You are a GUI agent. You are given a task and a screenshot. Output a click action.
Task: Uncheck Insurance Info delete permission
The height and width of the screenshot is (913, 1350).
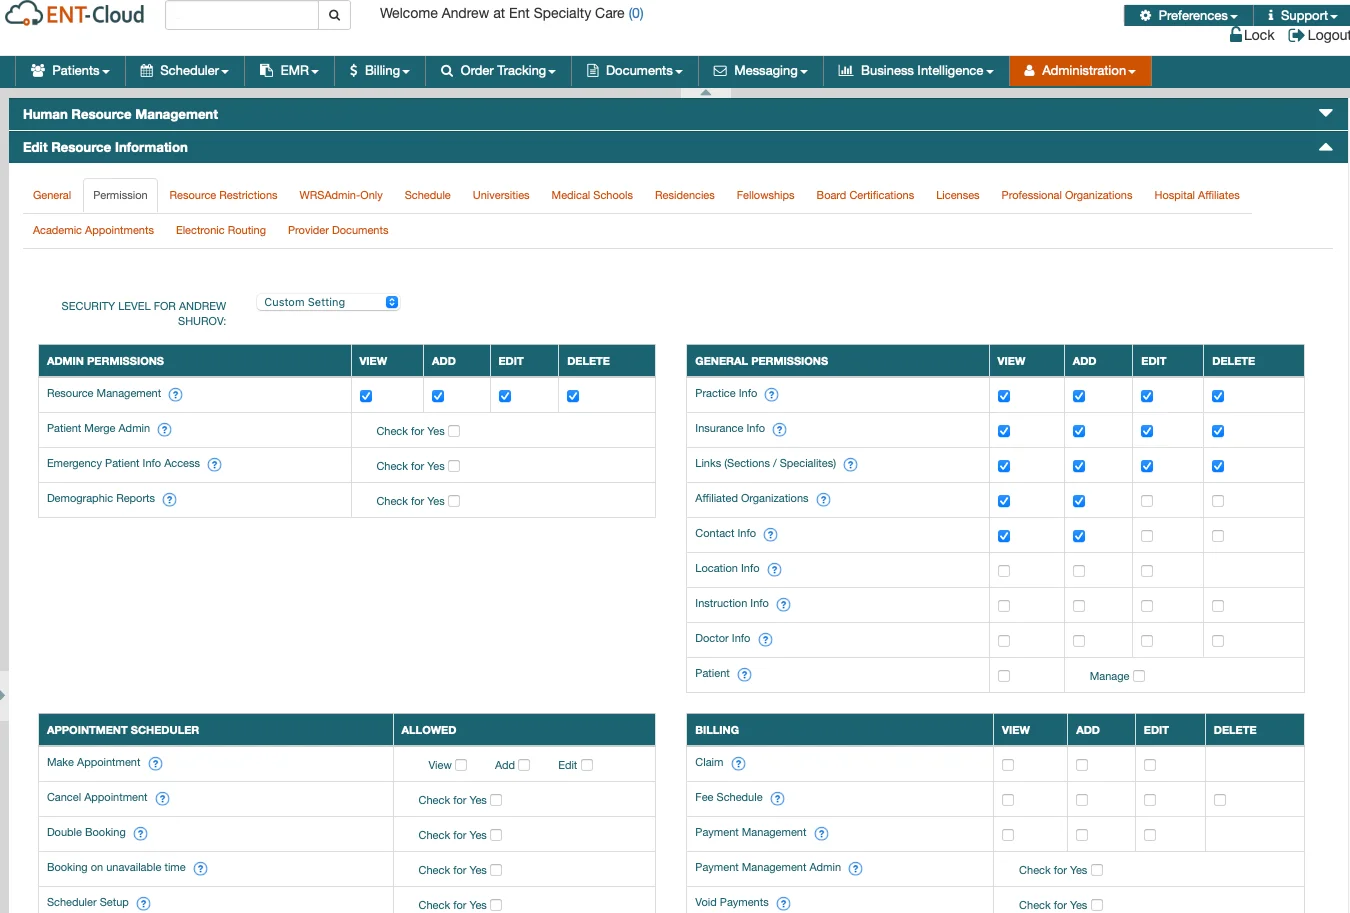click(1218, 431)
